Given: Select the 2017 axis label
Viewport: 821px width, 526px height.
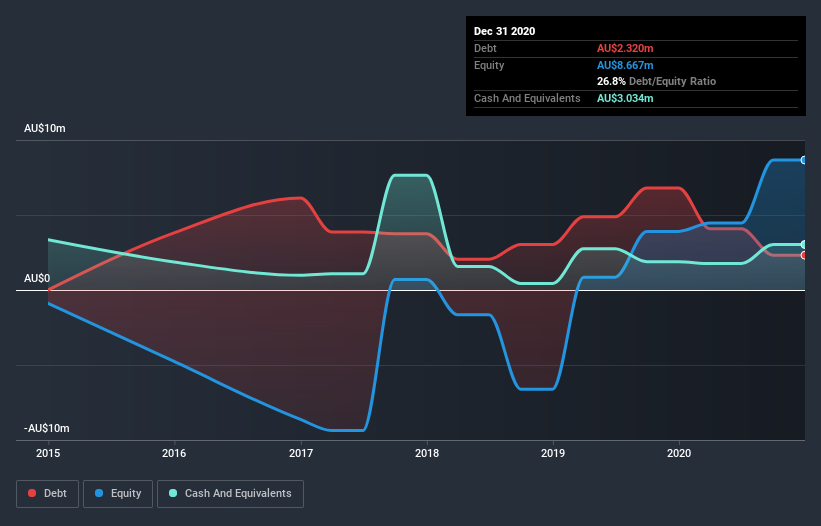Looking at the screenshot, I should (301, 453).
